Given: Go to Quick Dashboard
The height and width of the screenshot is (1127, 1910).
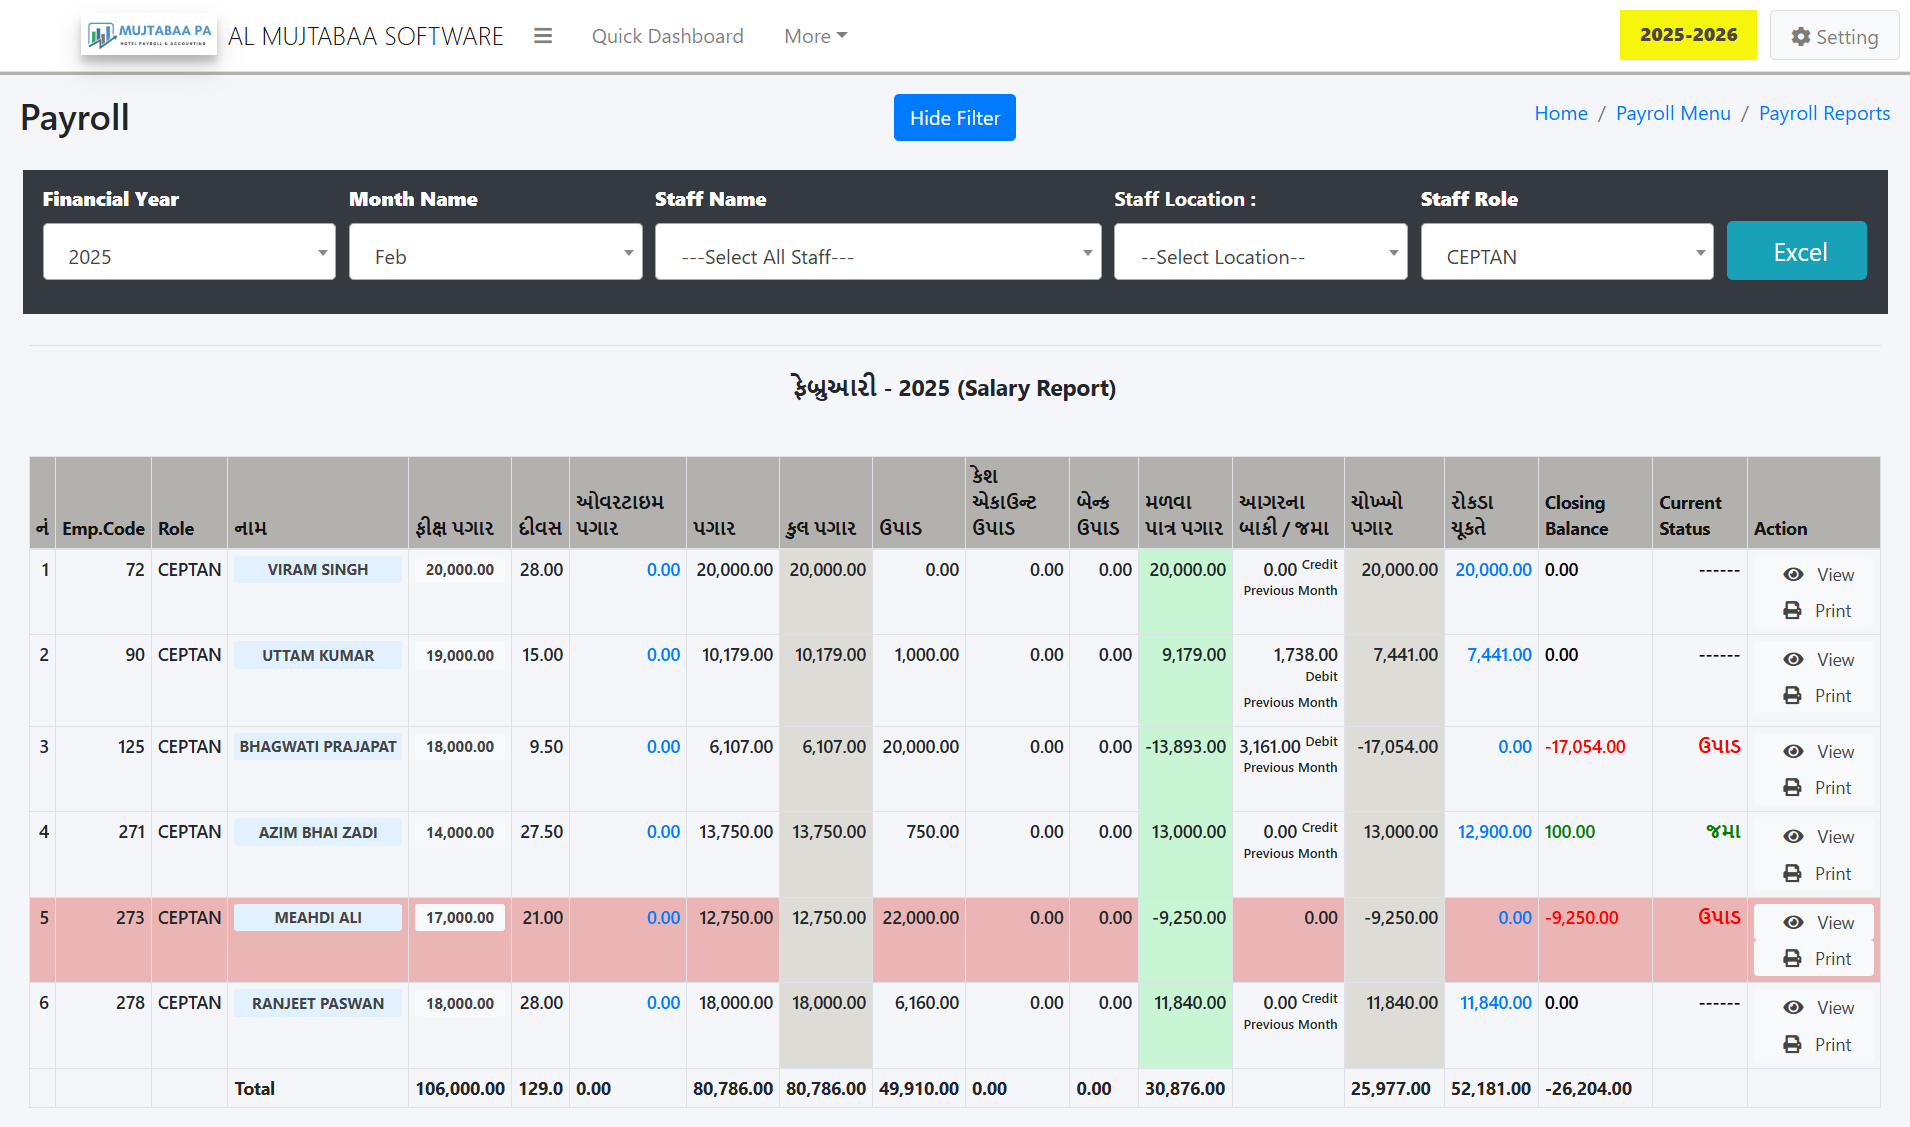Looking at the screenshot, I should [x=667, y=36].
